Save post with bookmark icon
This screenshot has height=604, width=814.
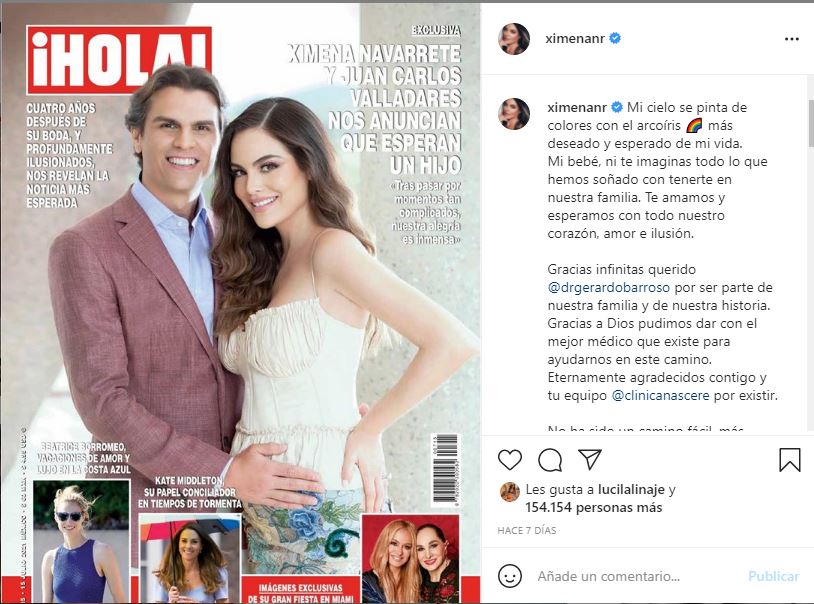790,460
